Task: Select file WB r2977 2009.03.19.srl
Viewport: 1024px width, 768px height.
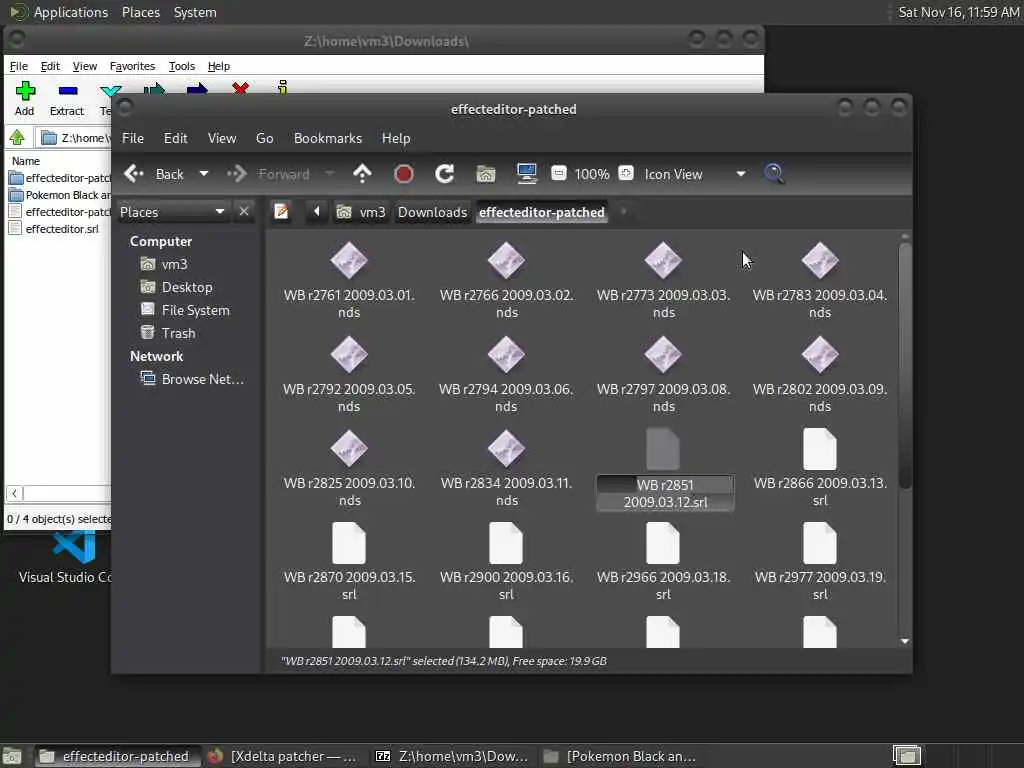Action: (x=820, y=563)
